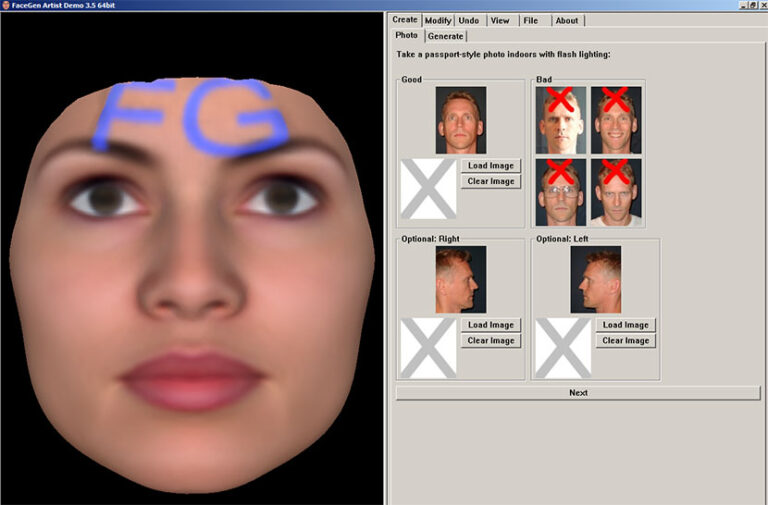Click Load Image in the Good panel

tap(491, 166)
